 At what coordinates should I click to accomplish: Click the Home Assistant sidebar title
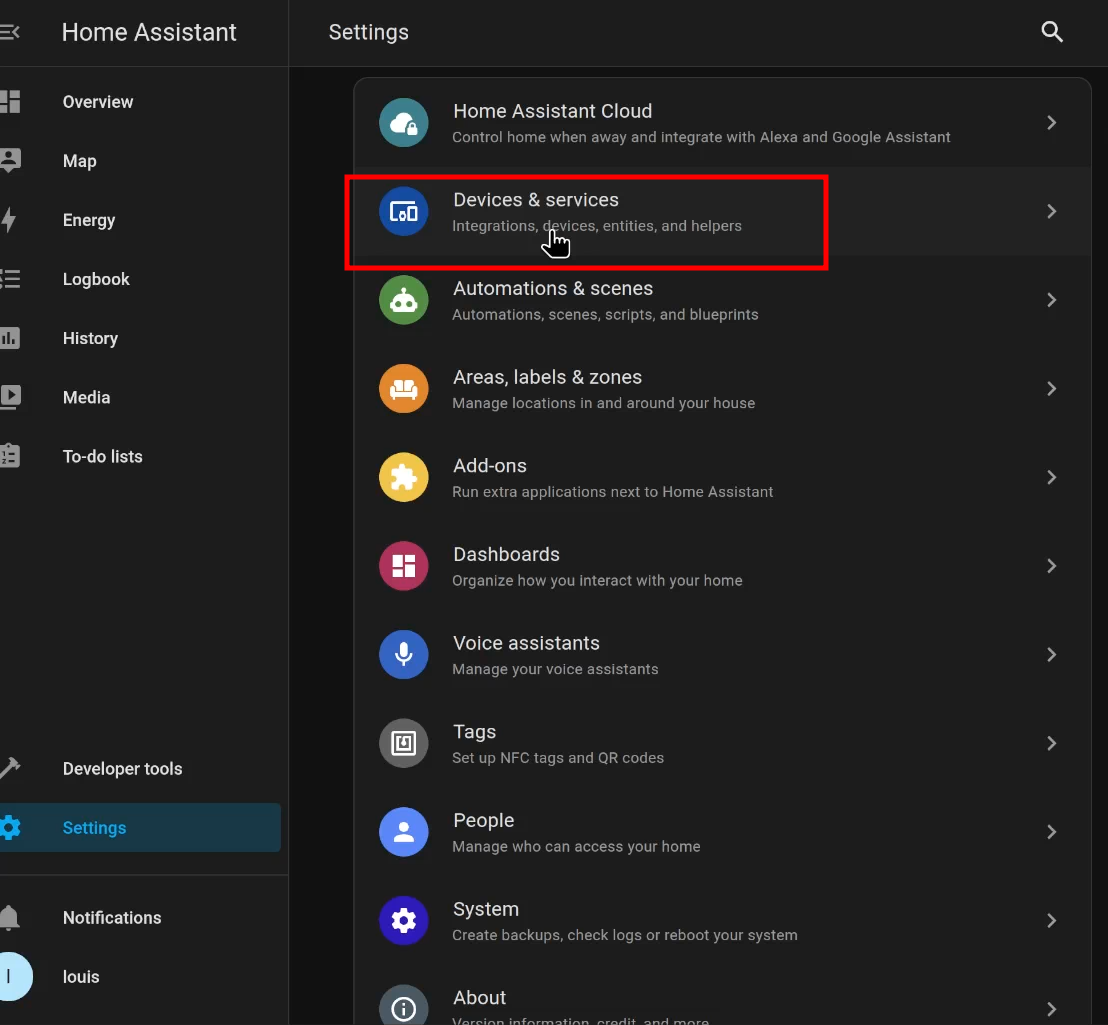click(x=149, y=32)
